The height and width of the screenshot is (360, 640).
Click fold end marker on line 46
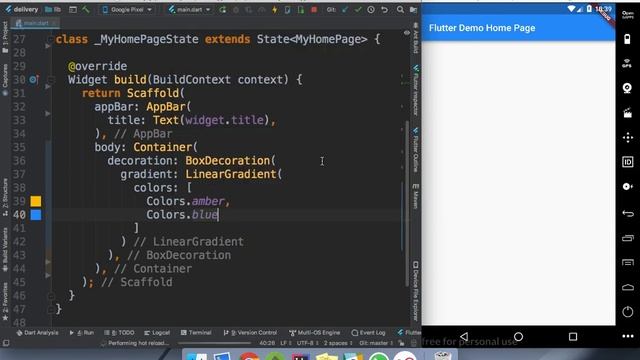(x=51, y=296)
